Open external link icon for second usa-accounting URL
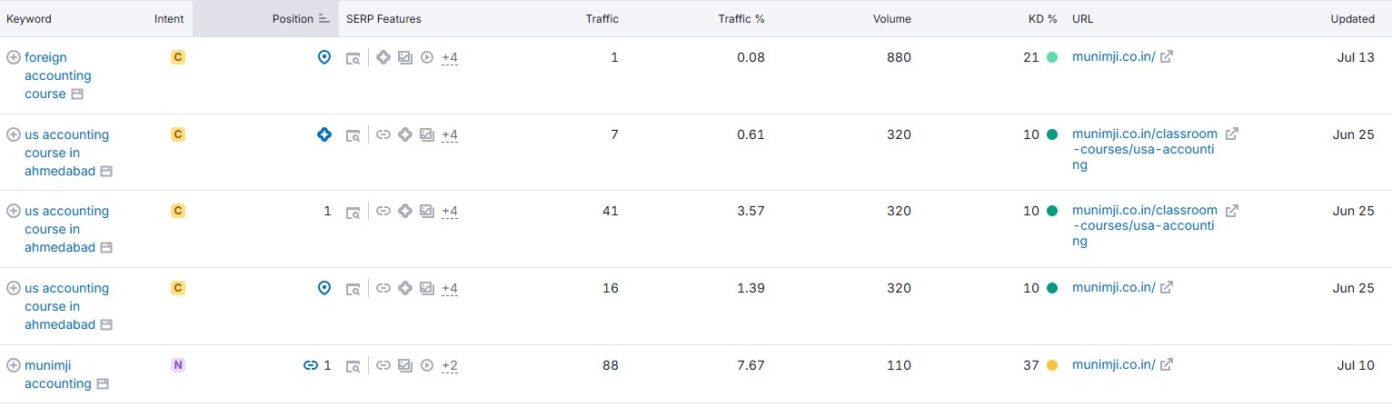 (x=1232, y=211)
